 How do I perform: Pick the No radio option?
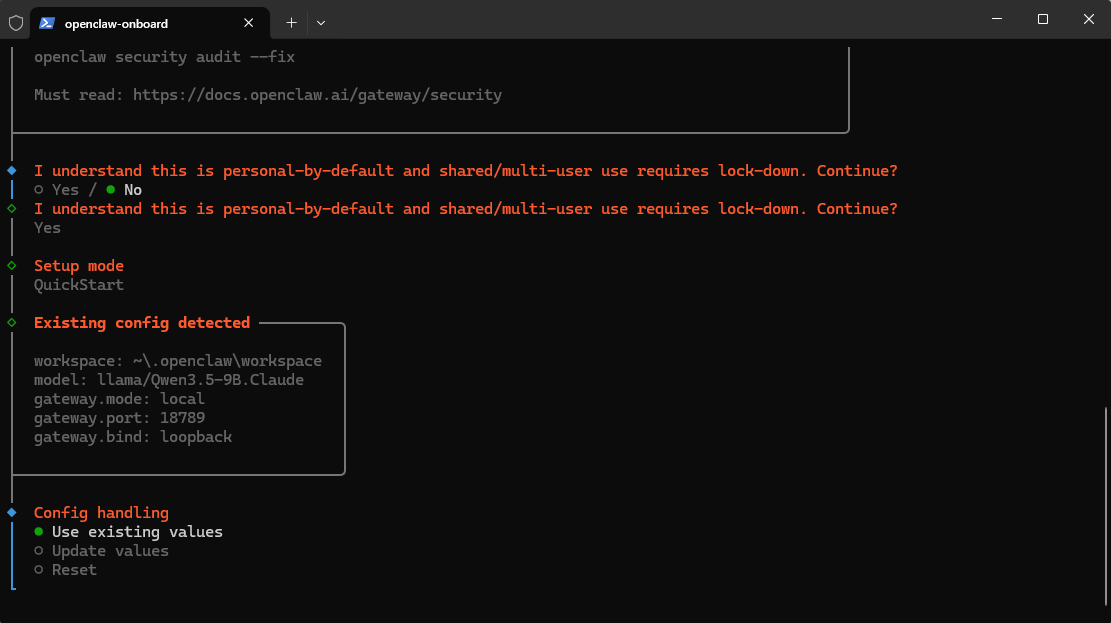124,190
